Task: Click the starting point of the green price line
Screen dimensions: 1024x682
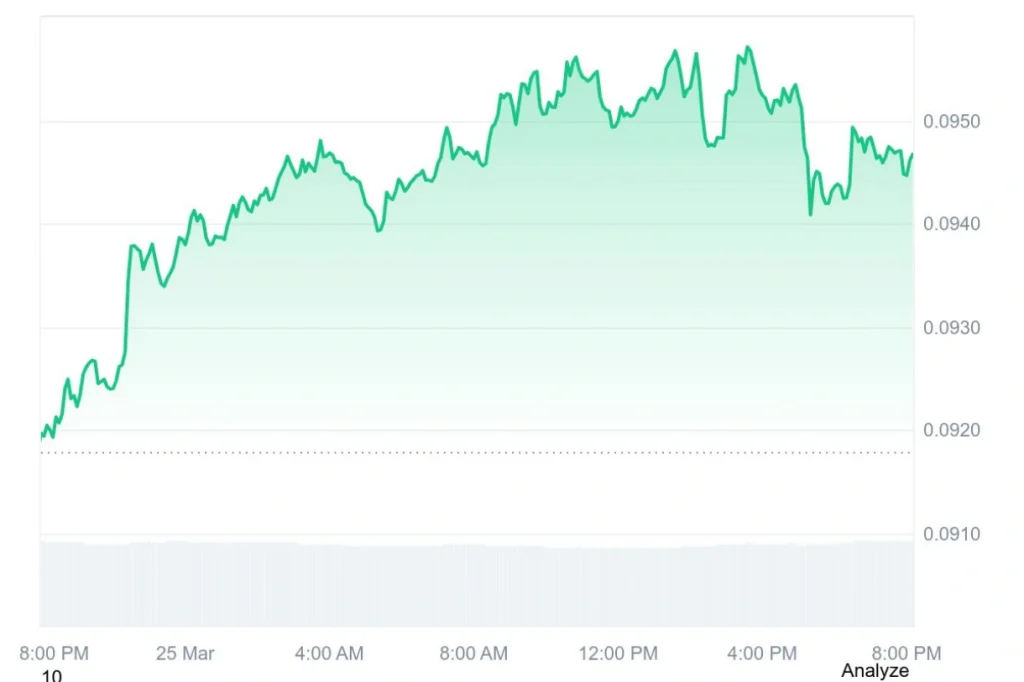Action: click(42, 436)
